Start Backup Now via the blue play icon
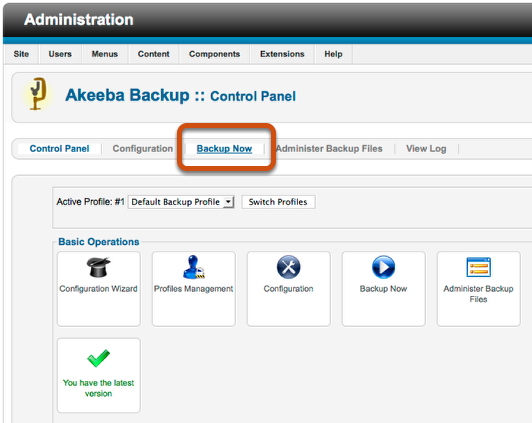Screen dimensions: 532x423 (x=383, y=267)
